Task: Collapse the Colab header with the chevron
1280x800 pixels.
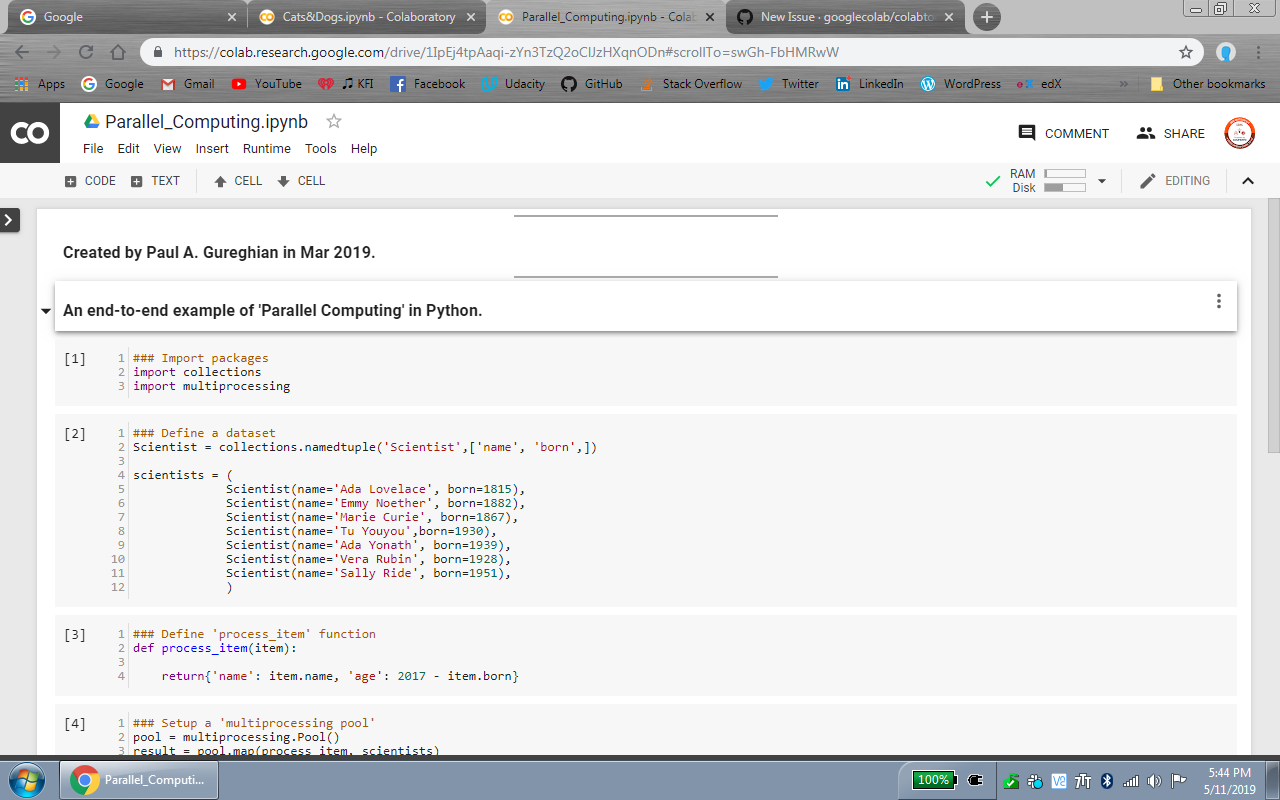Action: 1248,181
